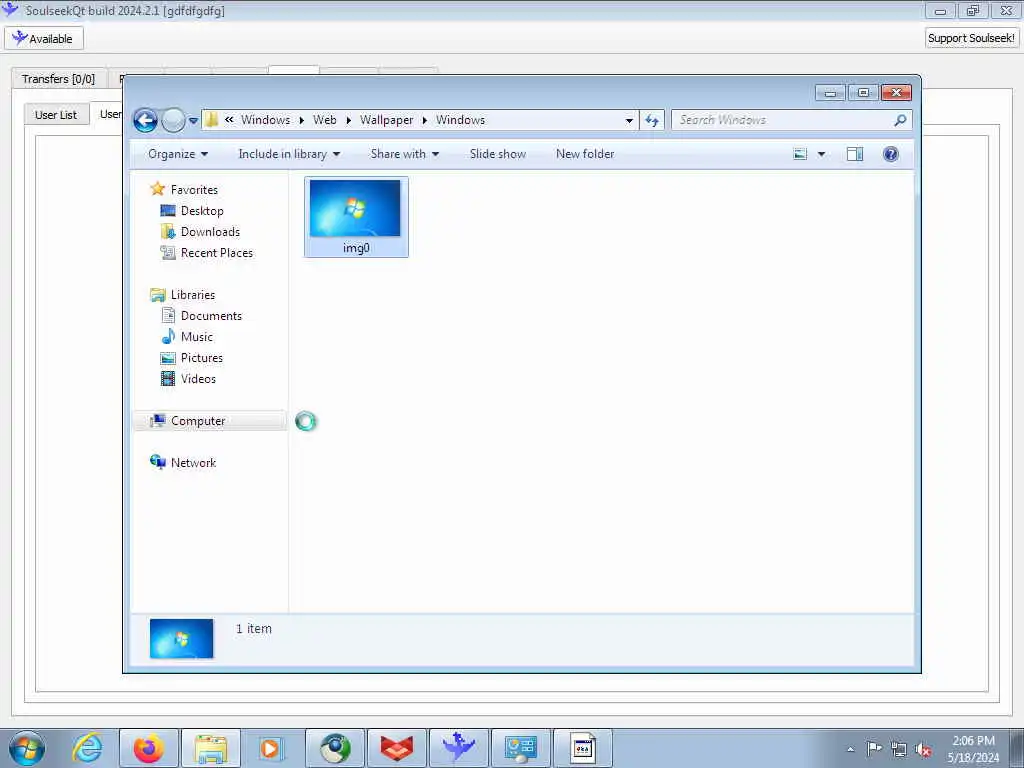This screenshot has width=1024, height=768.
Task: Click the control panel taskbar icon
Action: coord(520,748)
